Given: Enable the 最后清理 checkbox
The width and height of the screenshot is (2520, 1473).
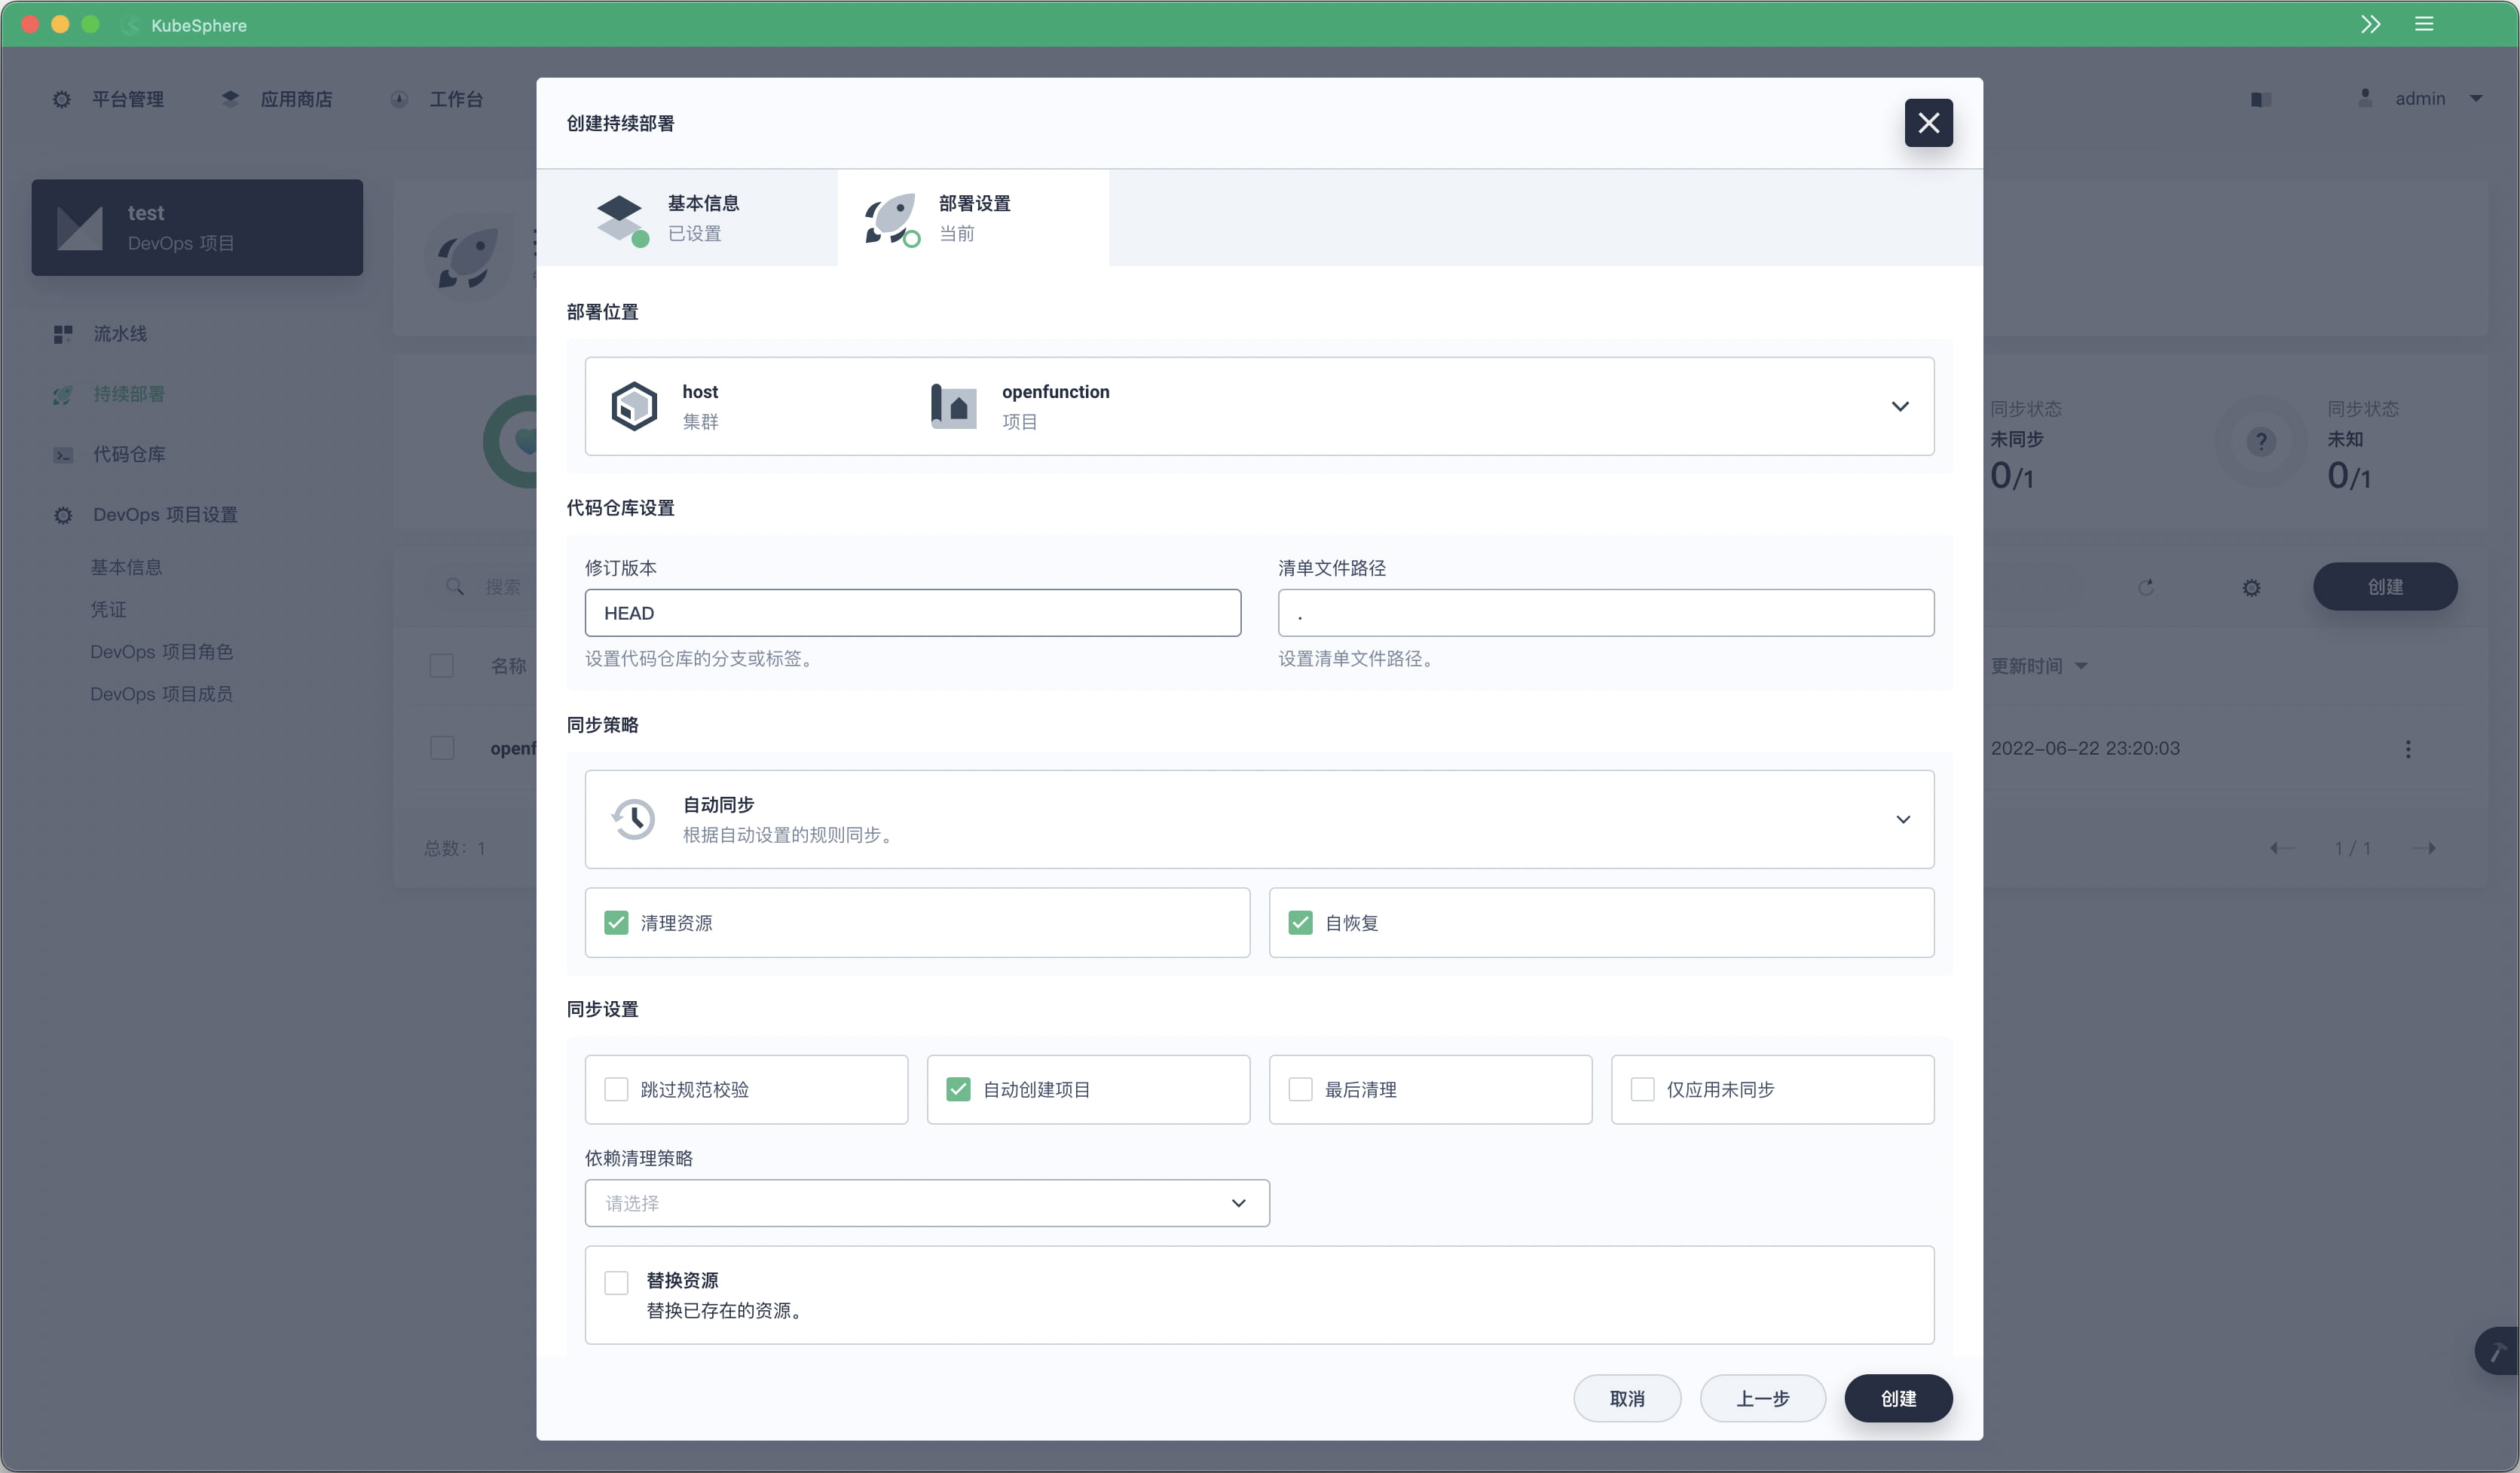Looking at the screenshot, I should (x=1300, y=1089).
